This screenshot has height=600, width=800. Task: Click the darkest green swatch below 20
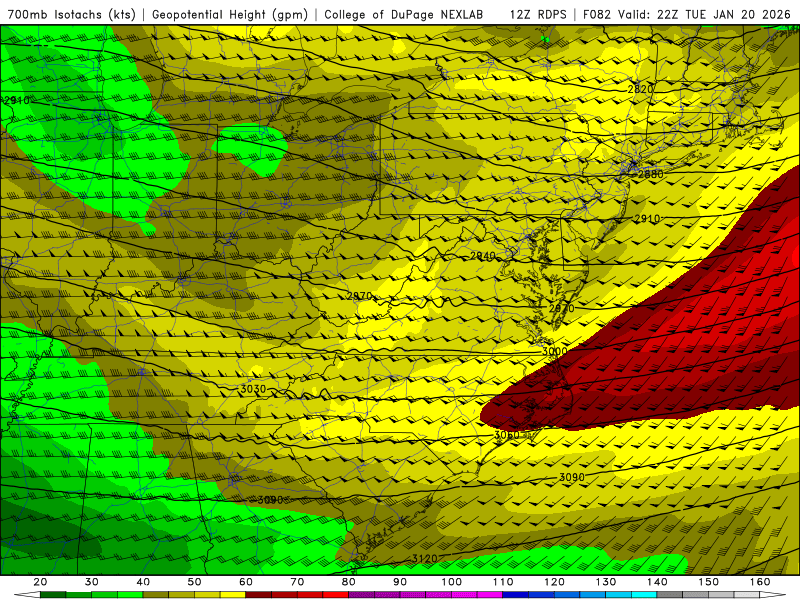click(x=53, y=595)
